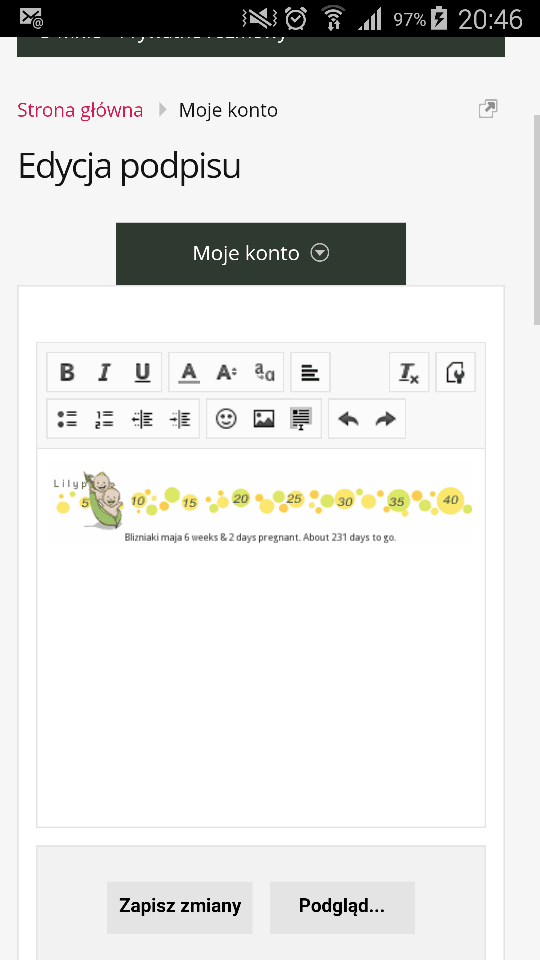The width and height of the screenshot is (540, 960).
Task: Open the font family selector
Action: point(264,372)
